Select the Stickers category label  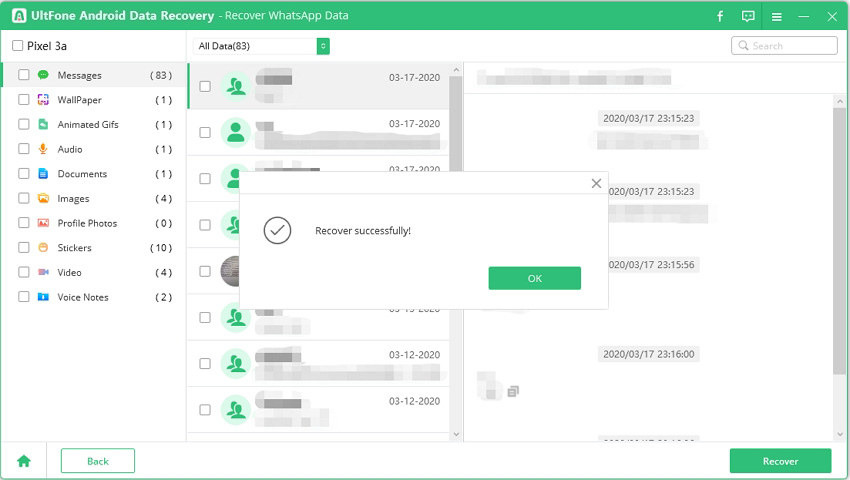click(75, 248)
